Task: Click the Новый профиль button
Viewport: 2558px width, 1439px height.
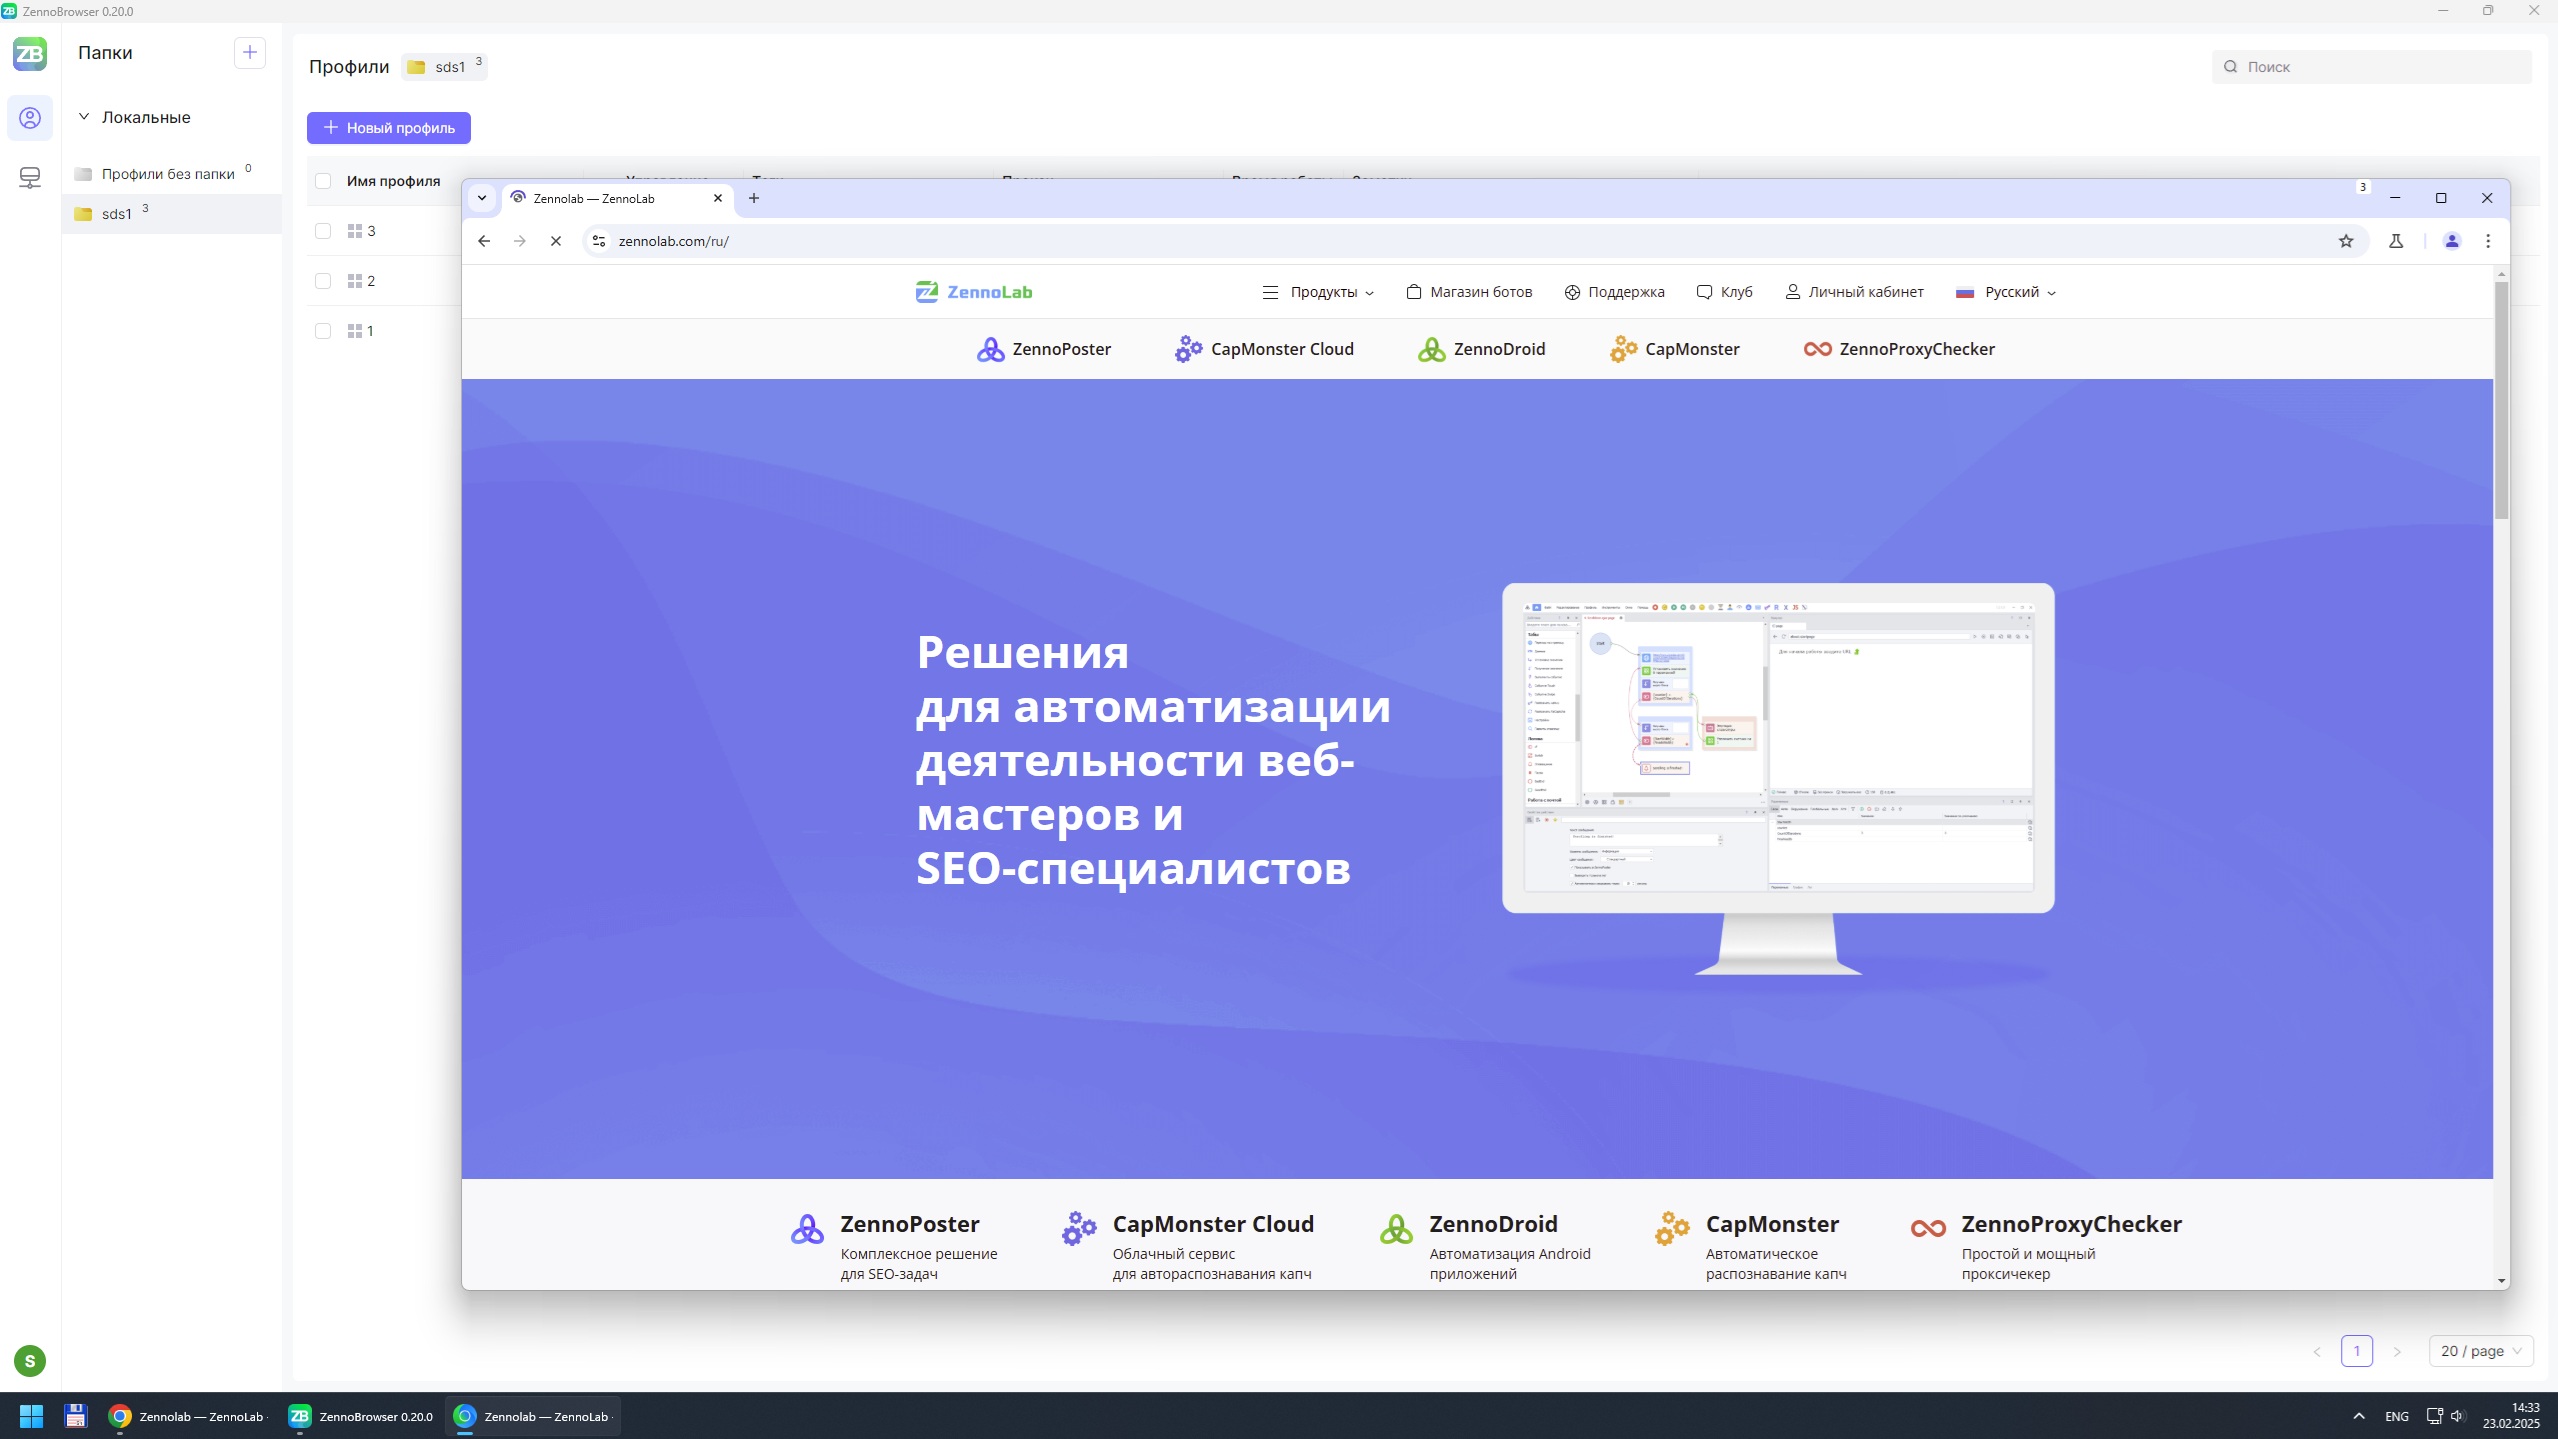Action: (389, 128)
